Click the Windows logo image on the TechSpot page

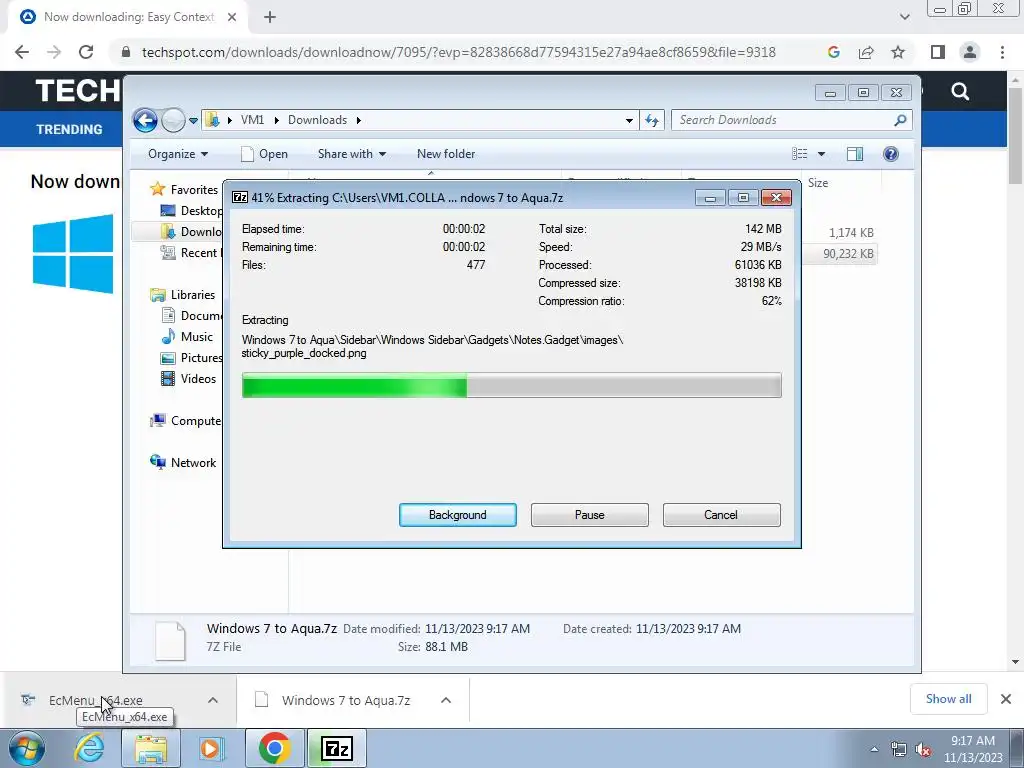(x=73, y=253)
